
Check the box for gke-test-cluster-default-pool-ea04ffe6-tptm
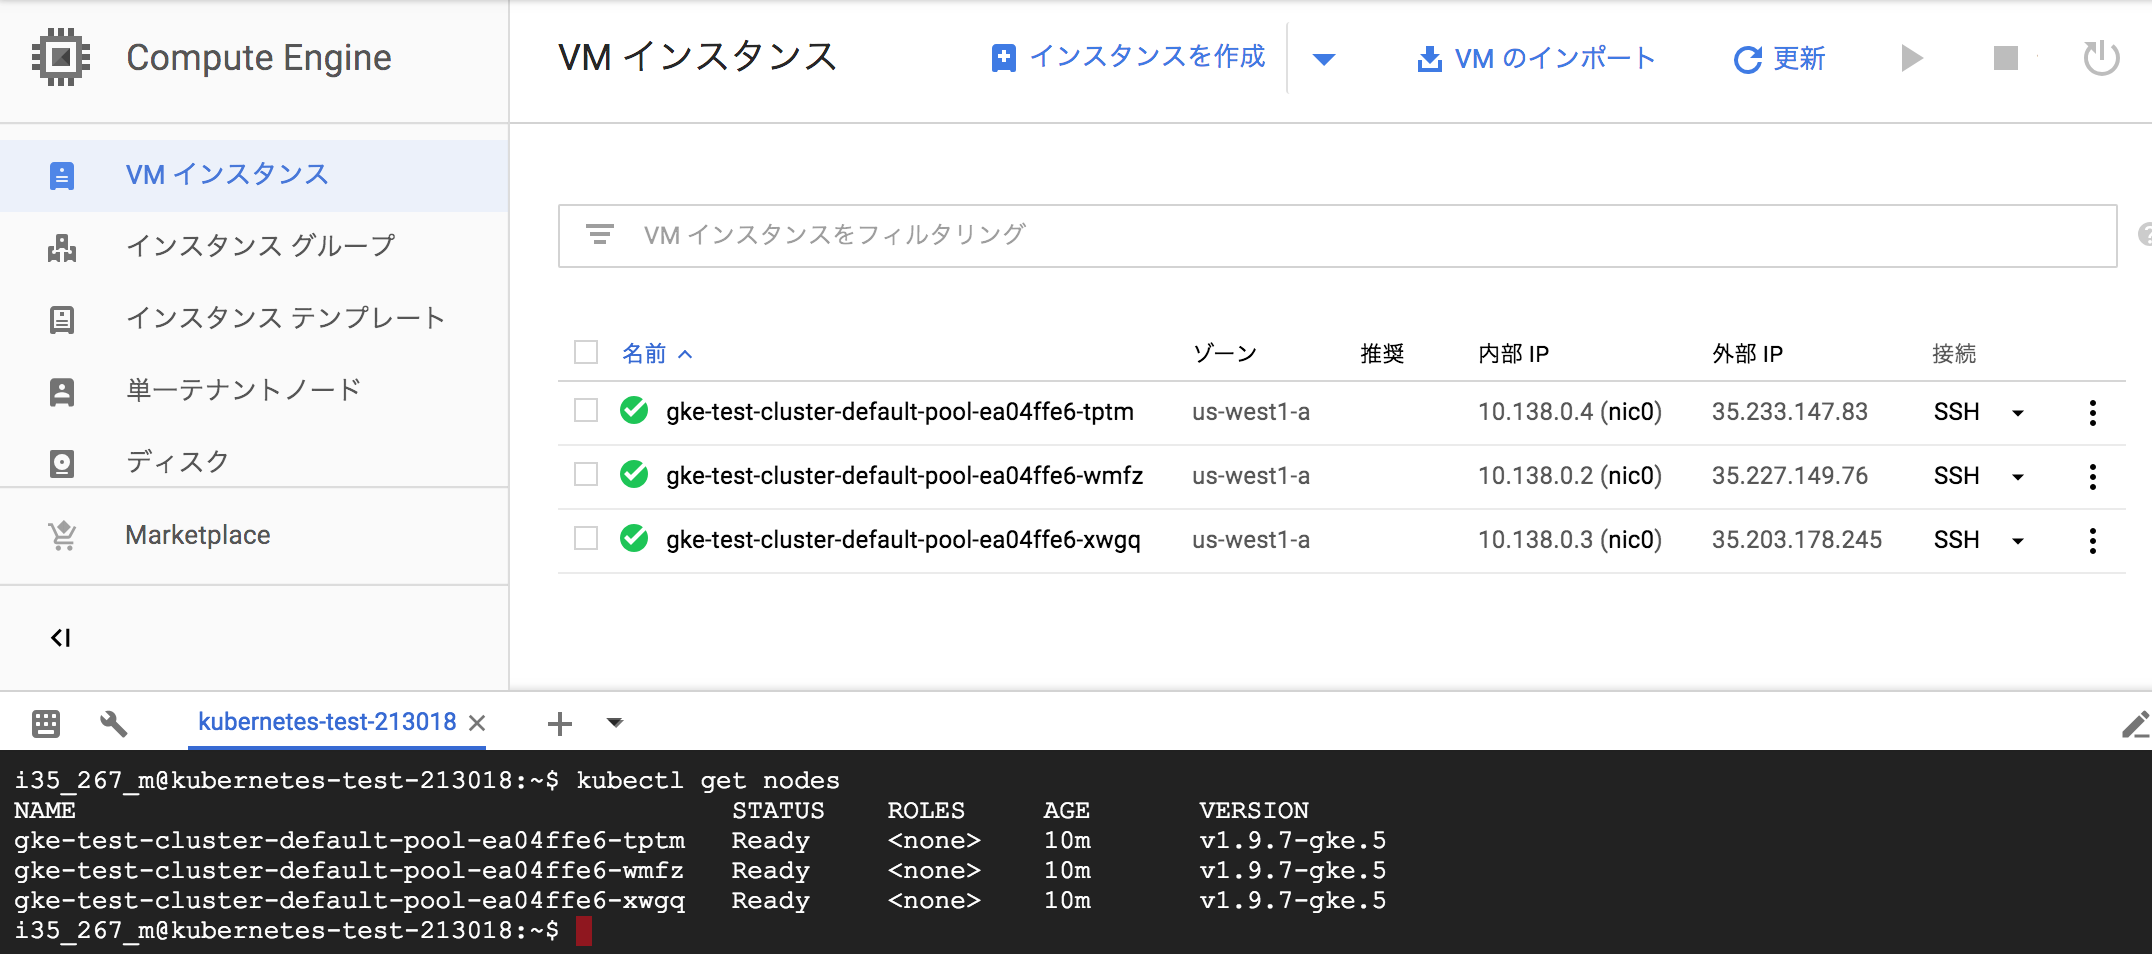tap(586, 411)
